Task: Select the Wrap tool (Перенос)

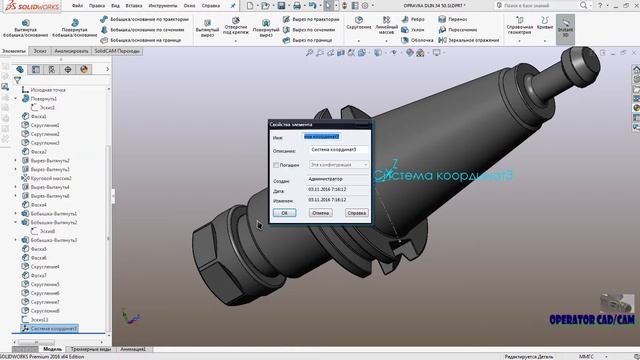Action: tap(453, 19)
